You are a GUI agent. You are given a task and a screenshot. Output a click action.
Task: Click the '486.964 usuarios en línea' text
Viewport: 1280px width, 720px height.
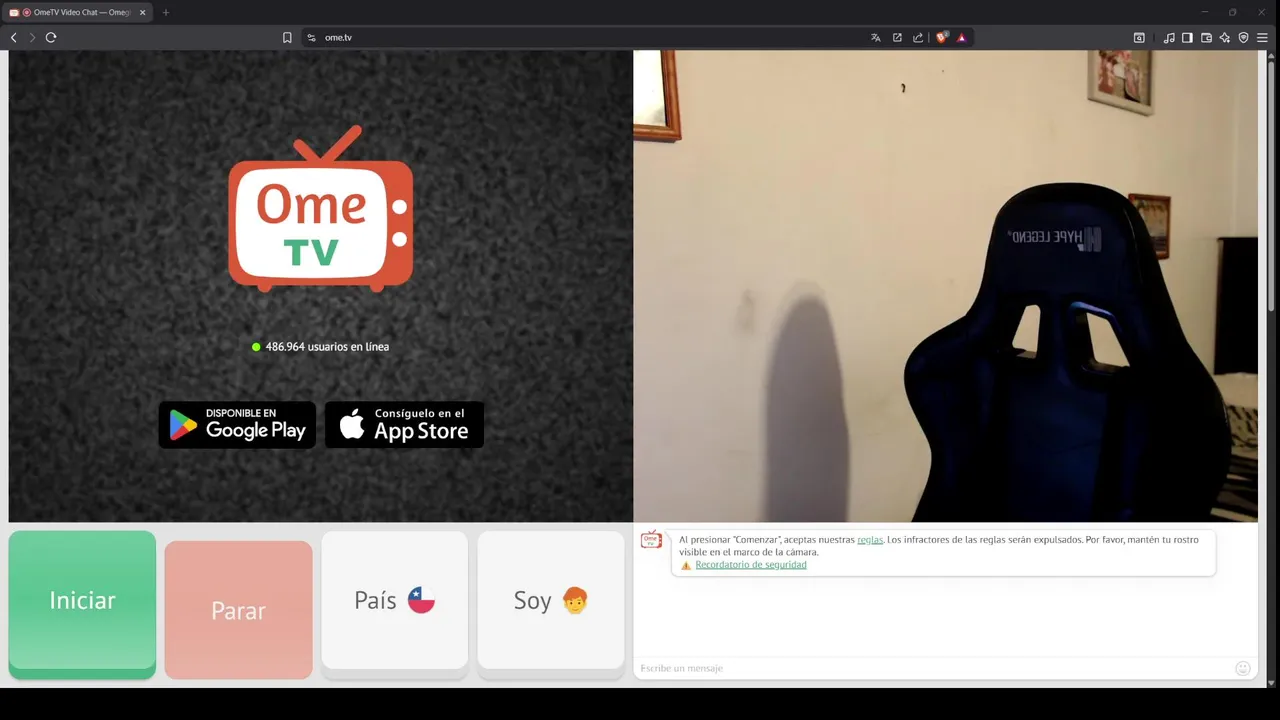327,347
